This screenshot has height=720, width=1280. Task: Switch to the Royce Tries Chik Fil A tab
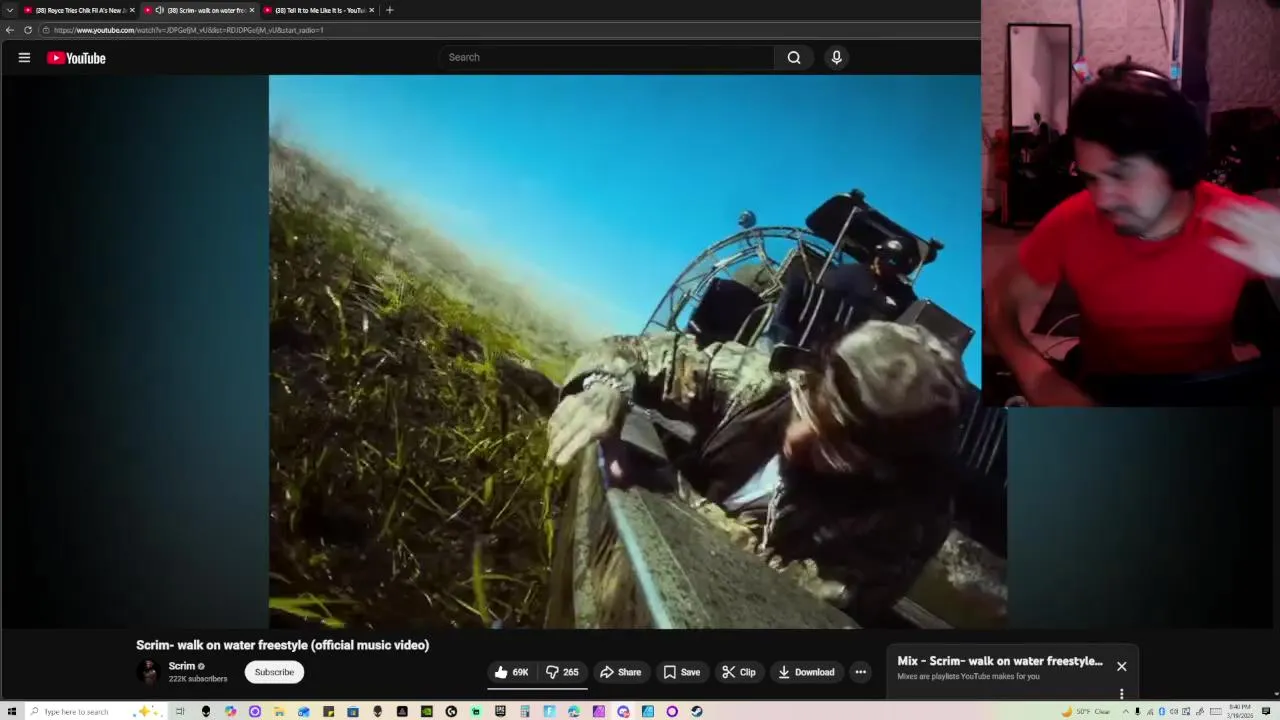tap(80, 10)
